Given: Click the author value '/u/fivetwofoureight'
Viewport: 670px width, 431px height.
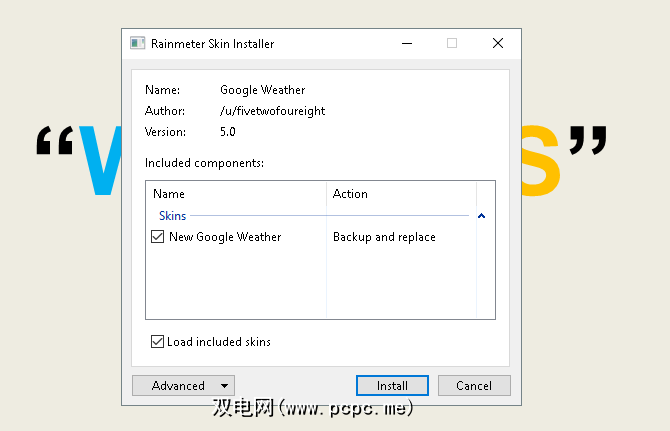Looking at the screenshot, I should pos(272,111).
